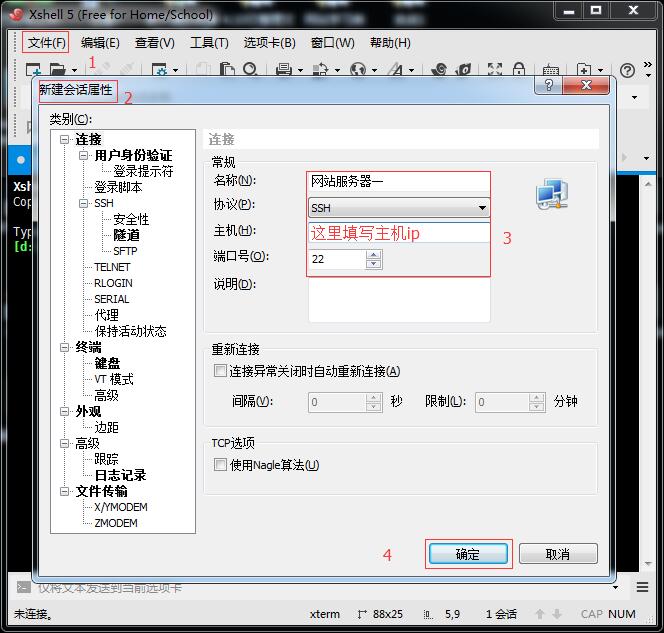Click the Xftp toolbar icon

pos(440,69)
